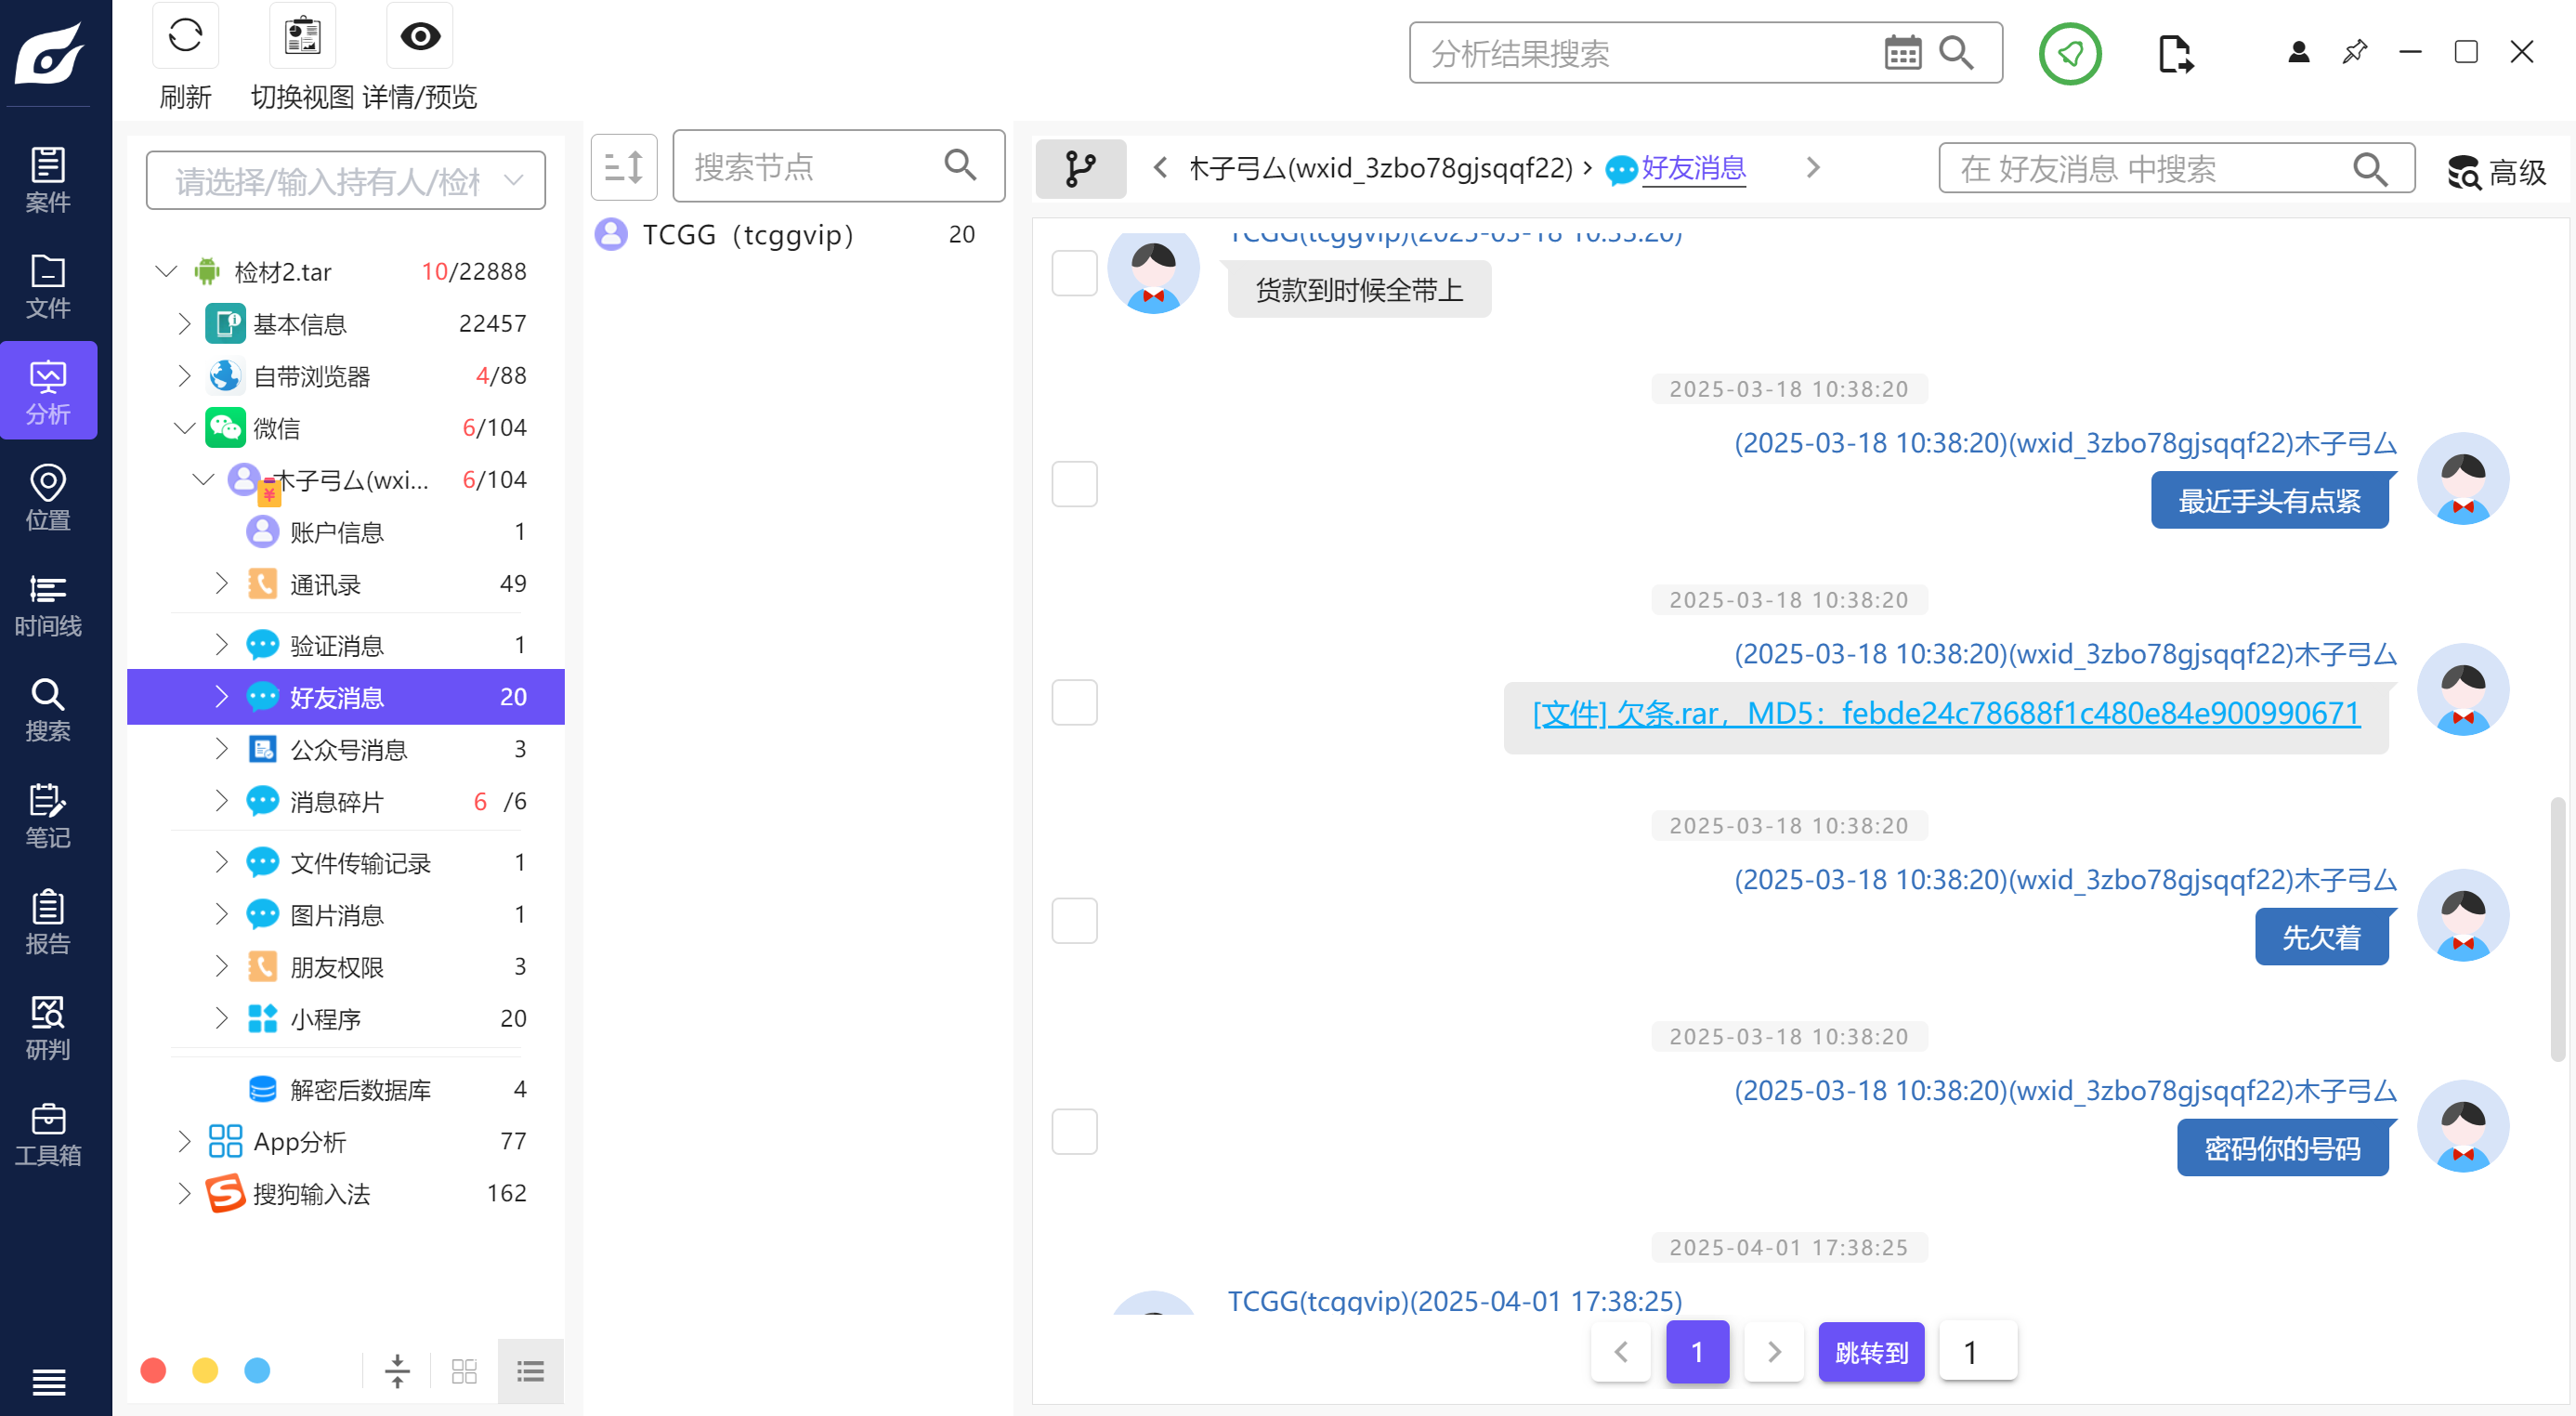Check the box beside message 密码你的号码
Image resolution: width=2576 pixels, height=1416 pixels.
click(x=1074, y=1131)
